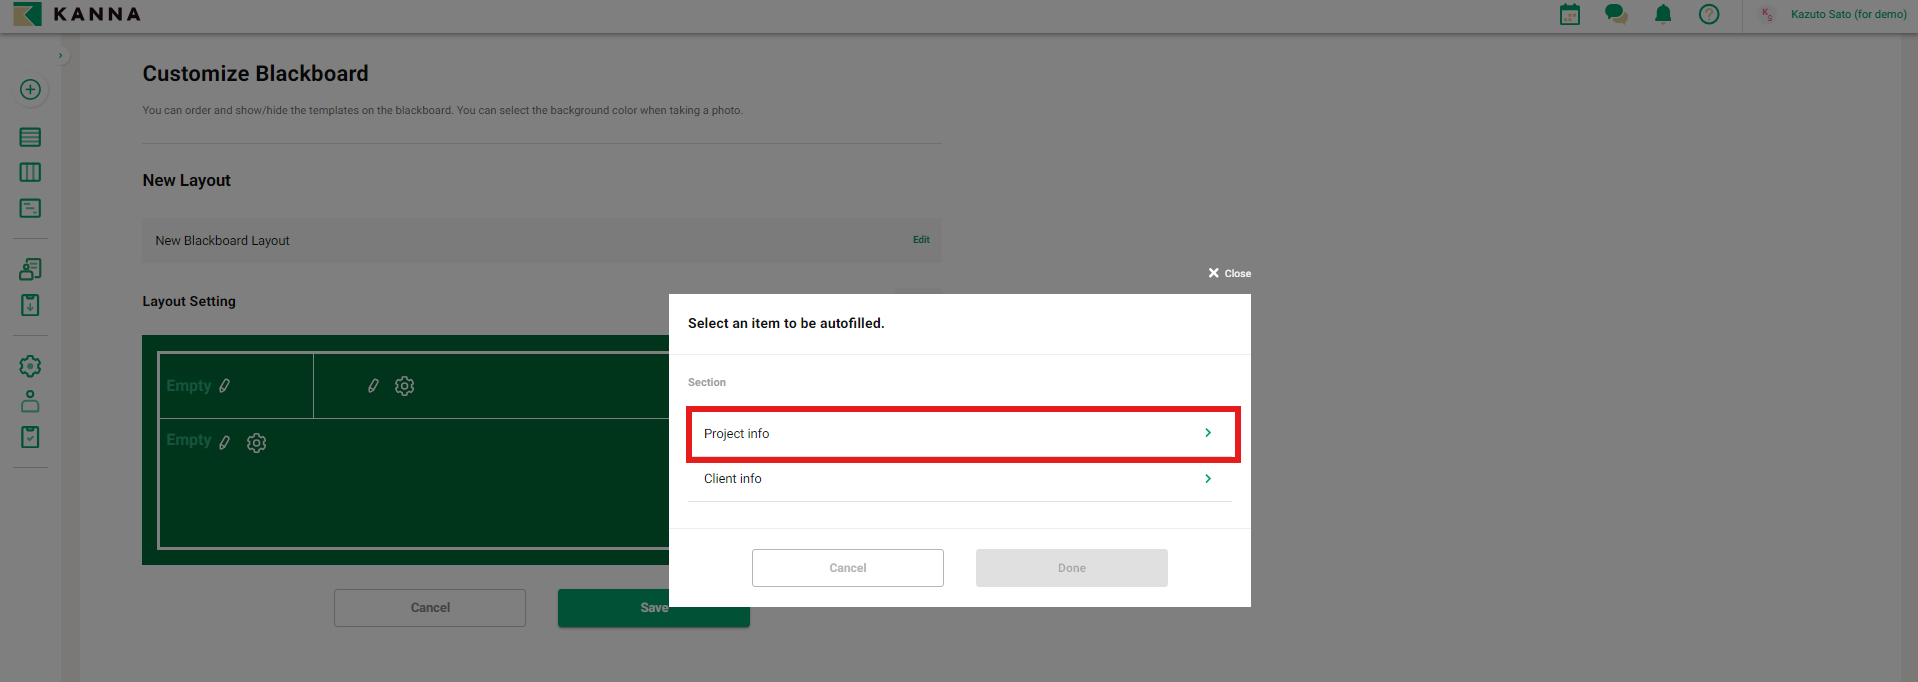Click Edit on New Blackboard Layout

(x=920, y=240)
